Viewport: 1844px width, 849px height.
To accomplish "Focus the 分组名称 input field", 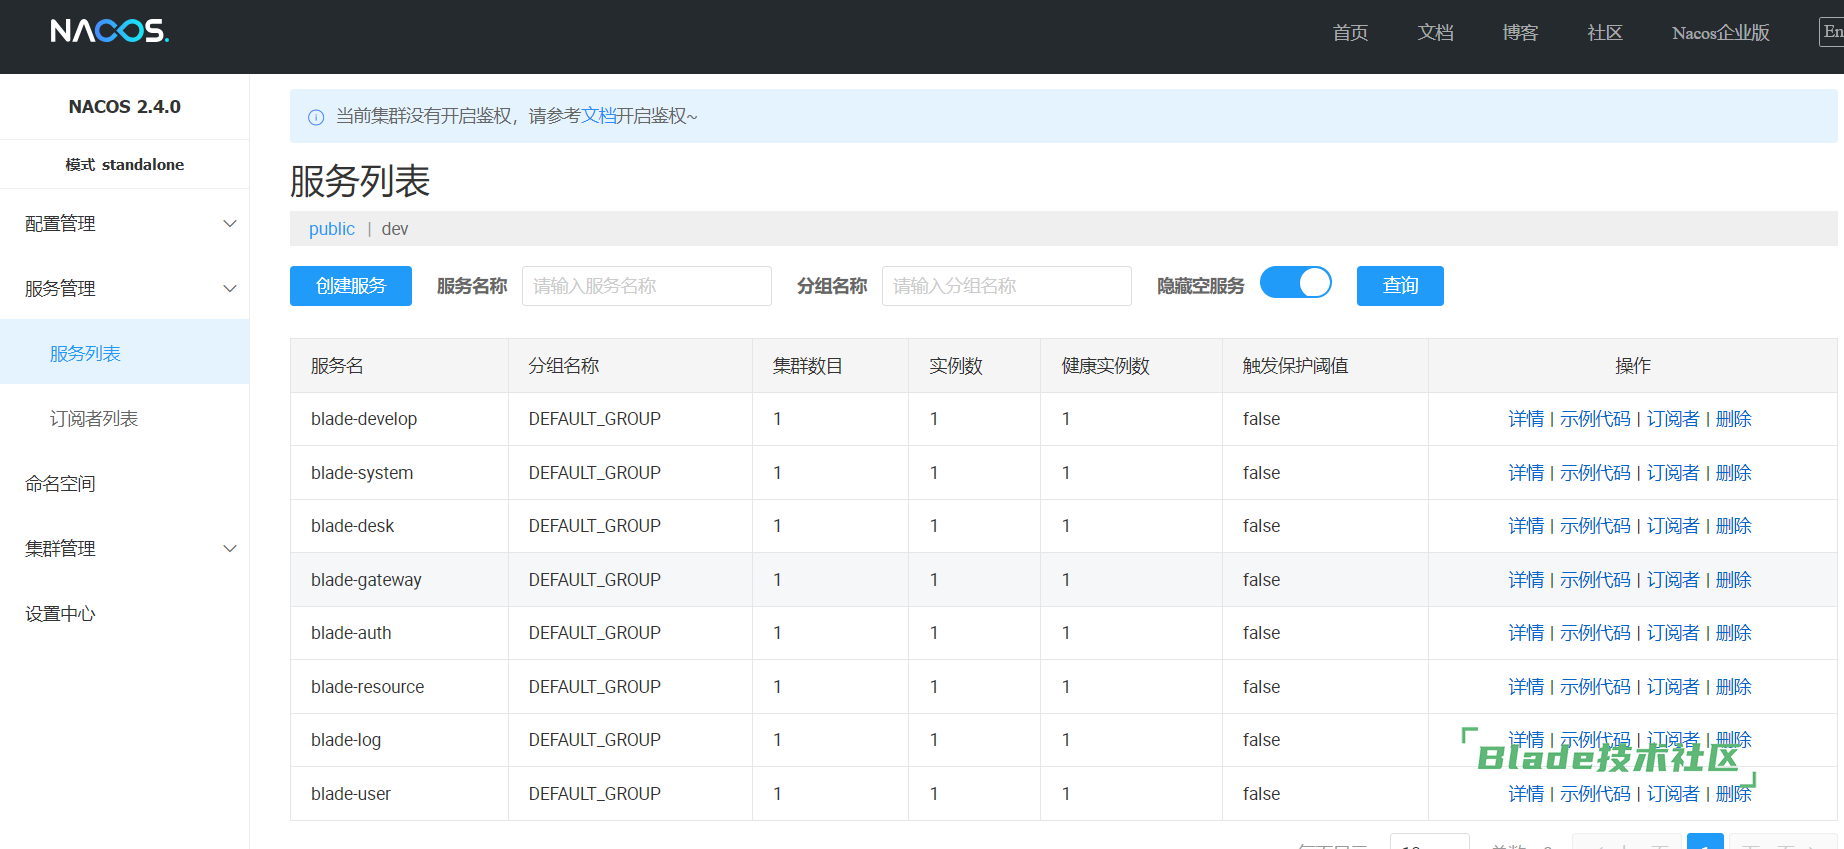I will click(1007, 286).
